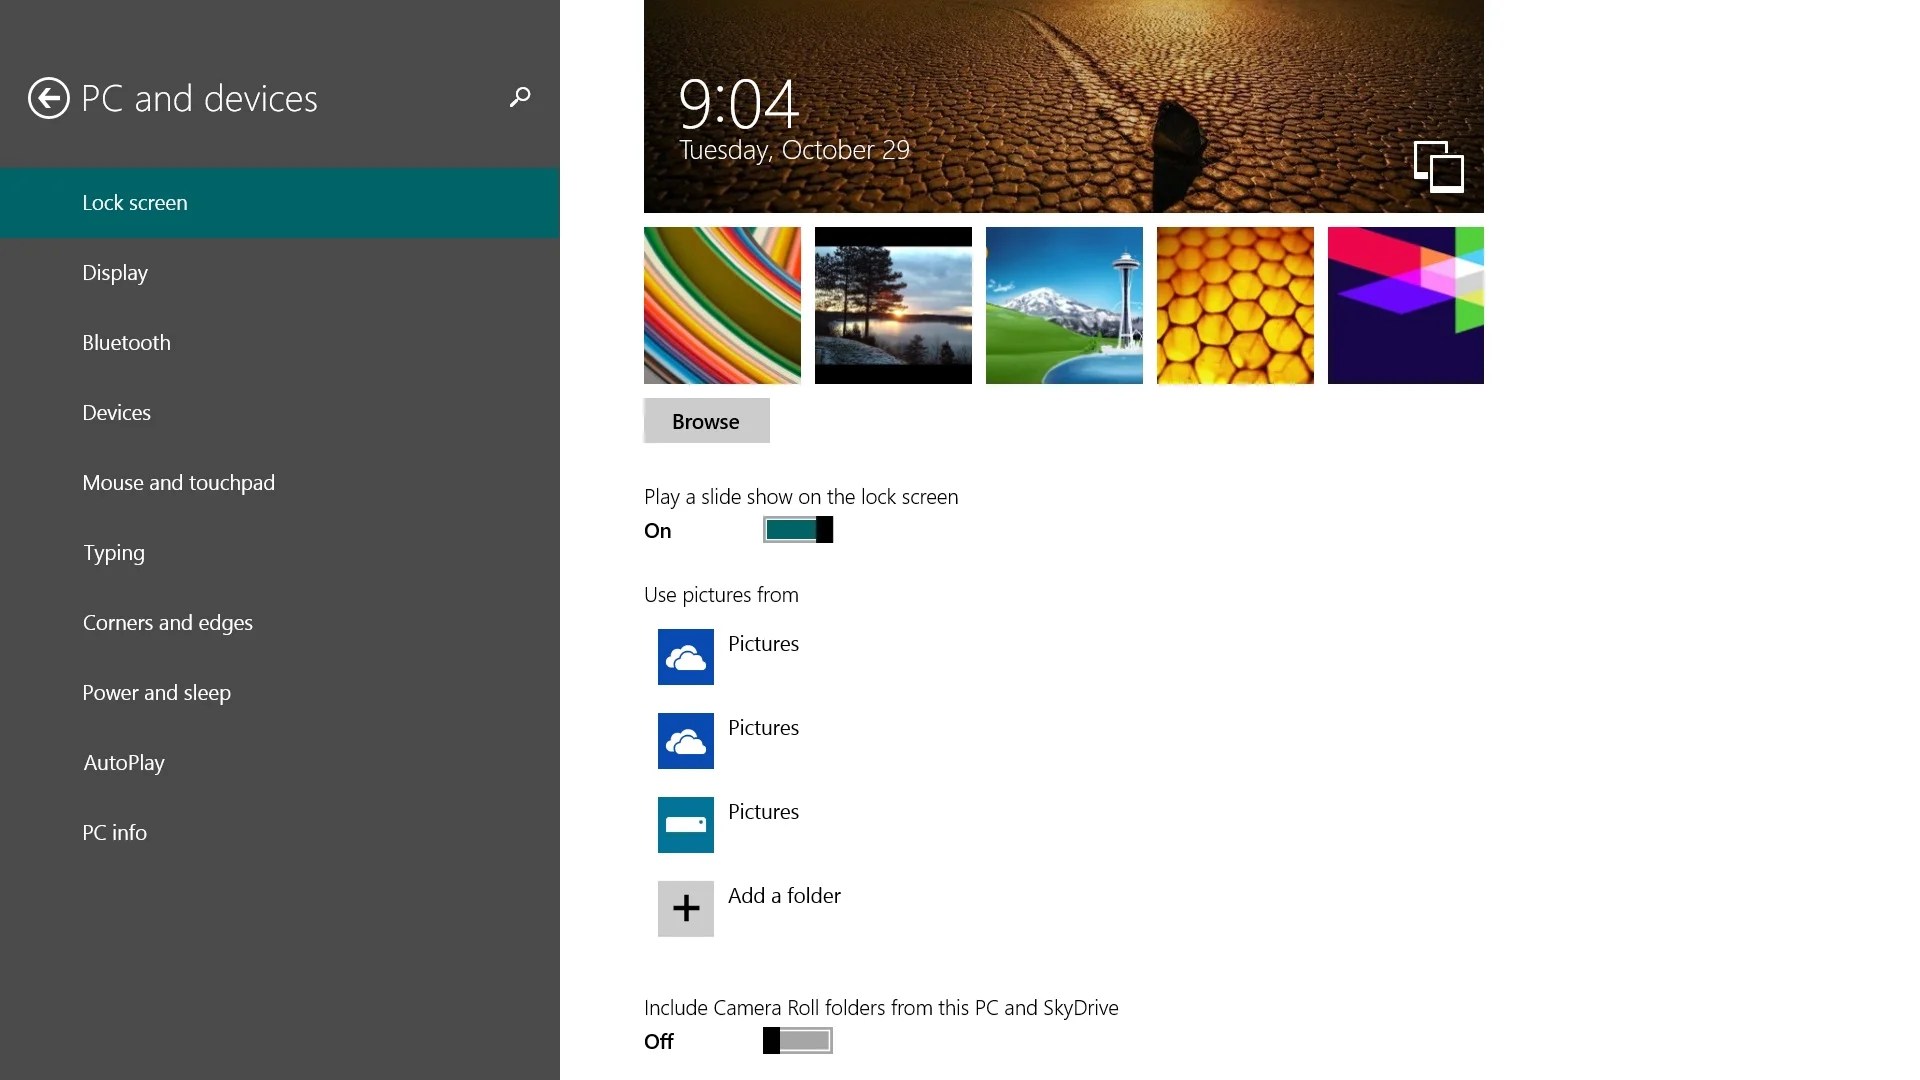Click the Add a folder plus icon
1920x1080 pixels.
pos(685,909)
